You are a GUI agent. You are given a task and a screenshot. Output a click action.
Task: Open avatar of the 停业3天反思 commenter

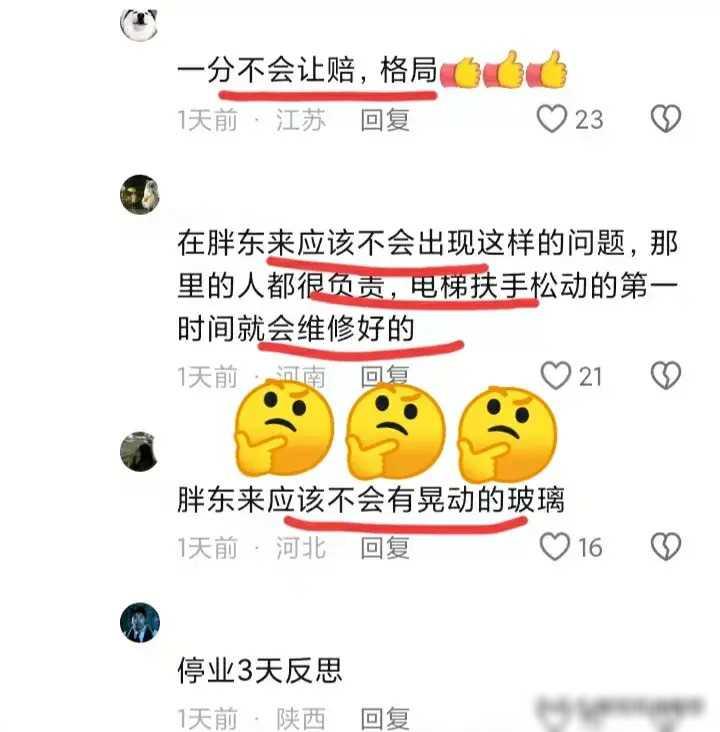140,622
